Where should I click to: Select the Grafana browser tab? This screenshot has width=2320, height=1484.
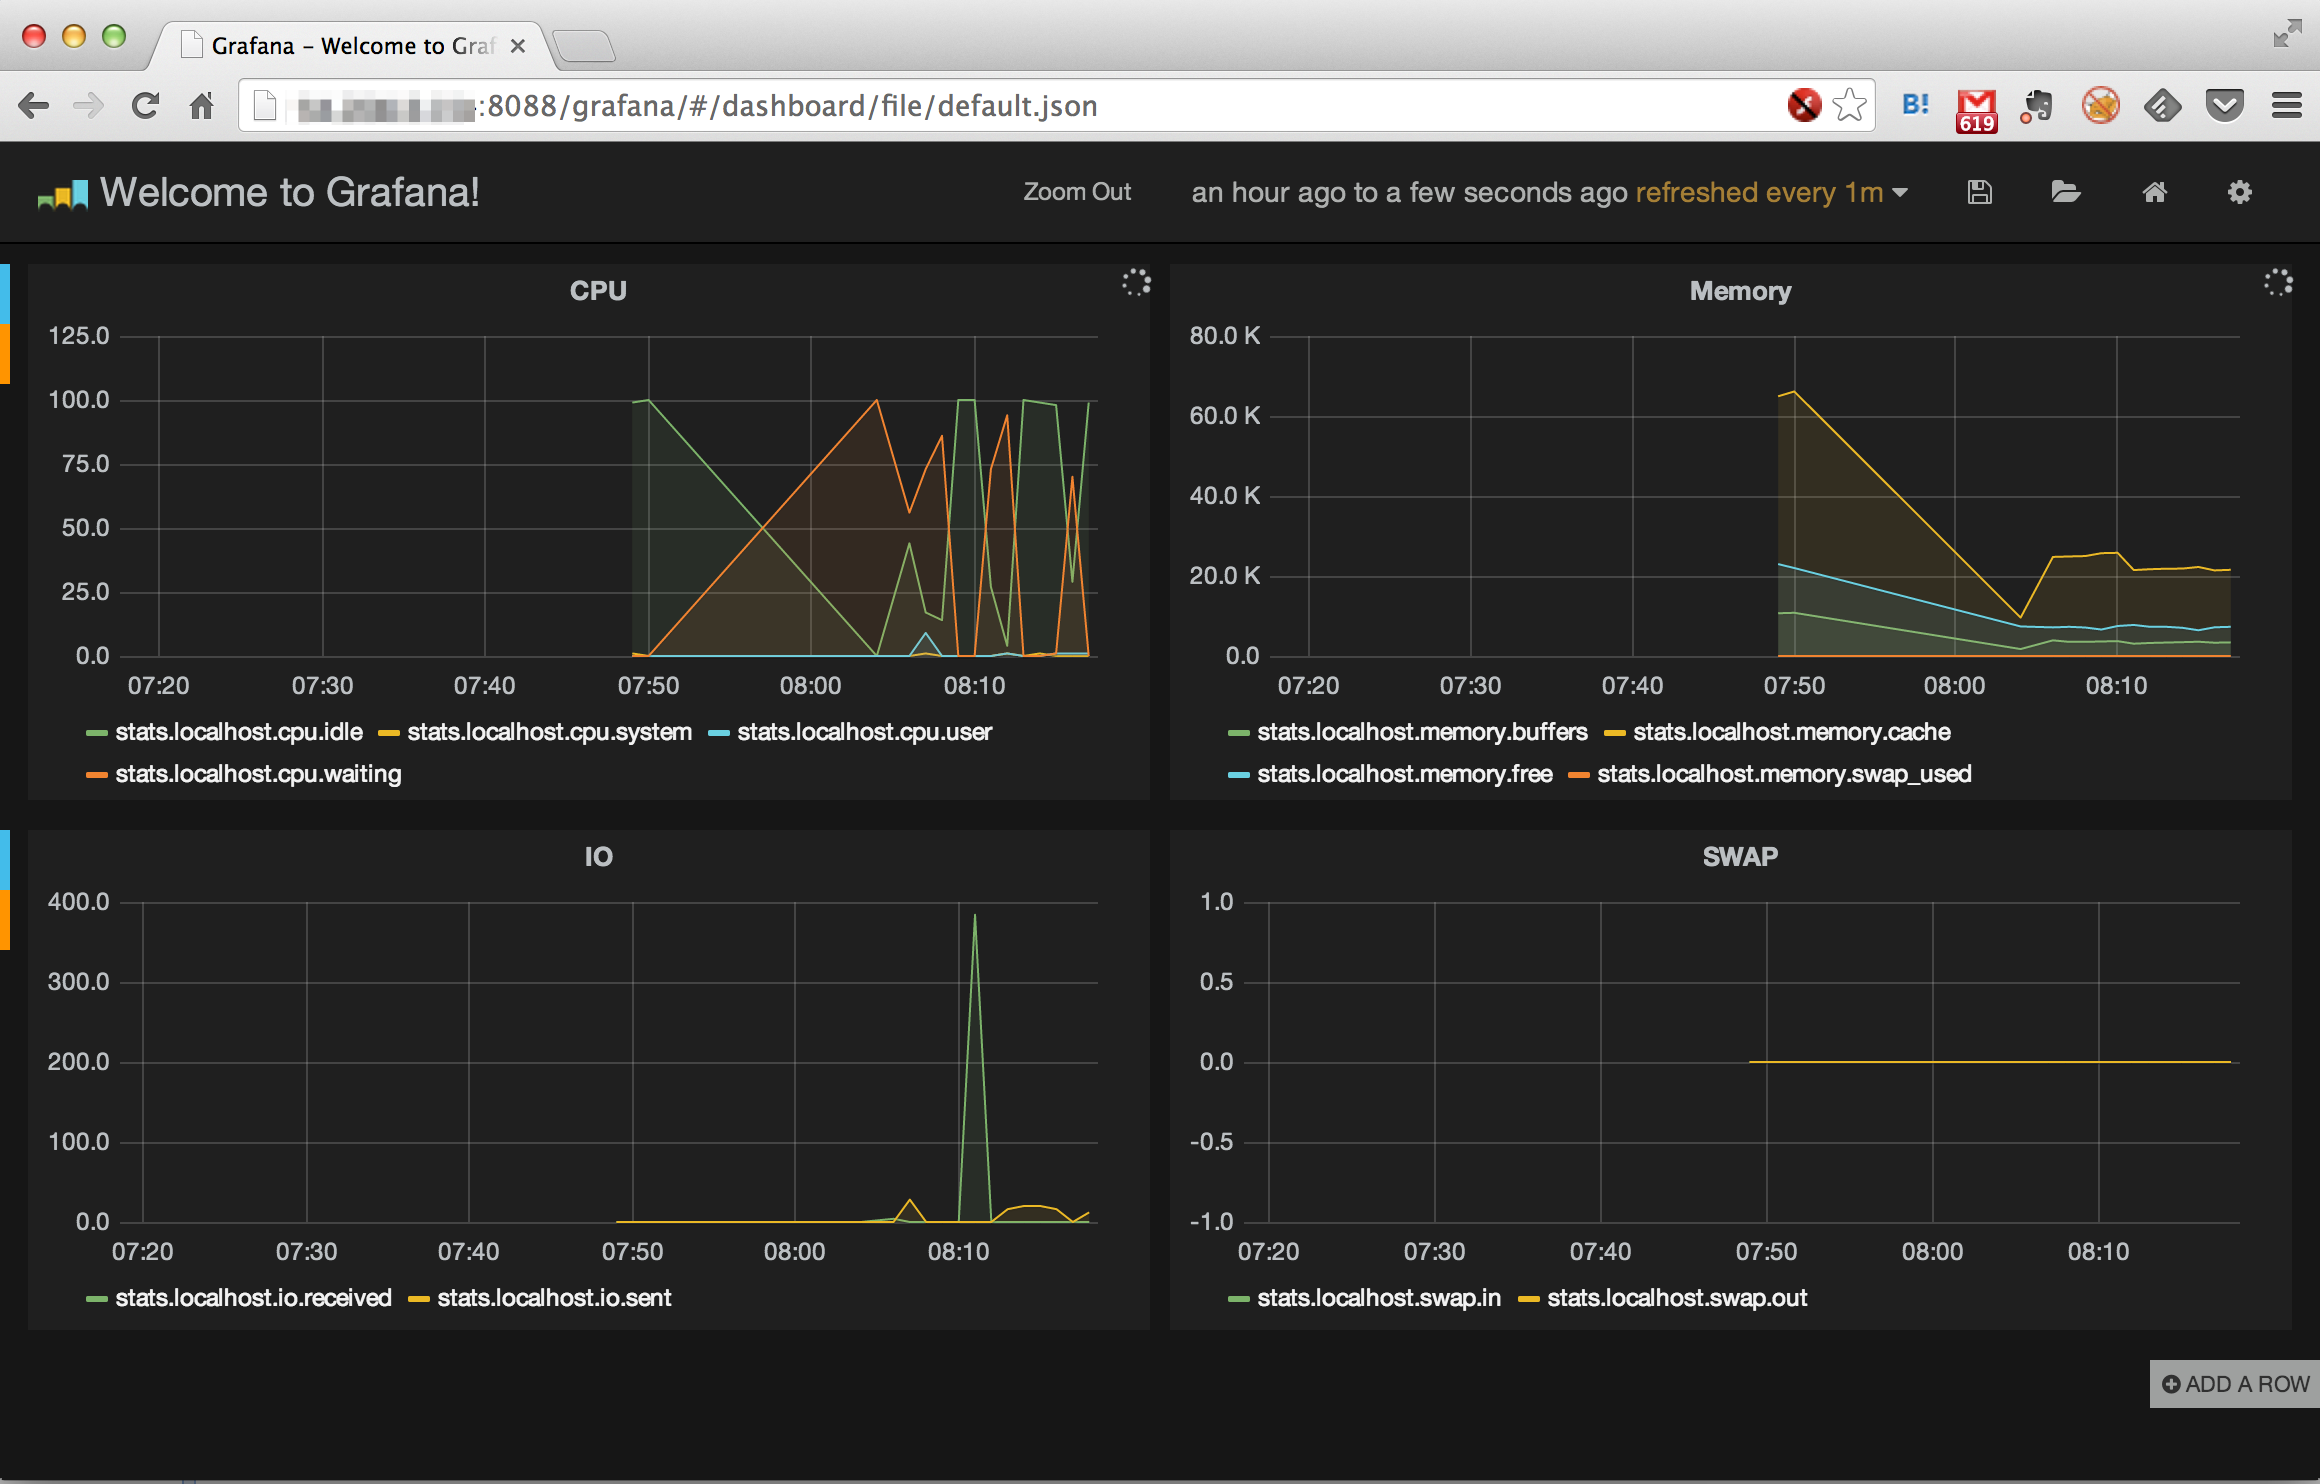click(x=352, y=46)
